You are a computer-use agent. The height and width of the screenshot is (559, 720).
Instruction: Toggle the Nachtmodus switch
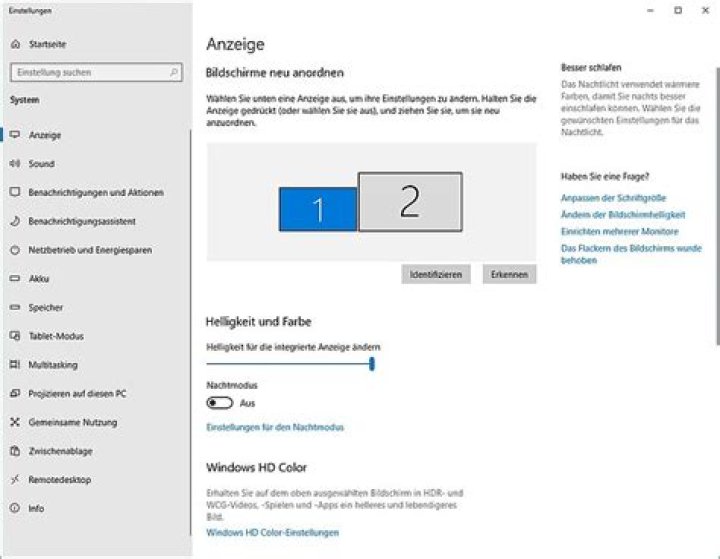219,403
